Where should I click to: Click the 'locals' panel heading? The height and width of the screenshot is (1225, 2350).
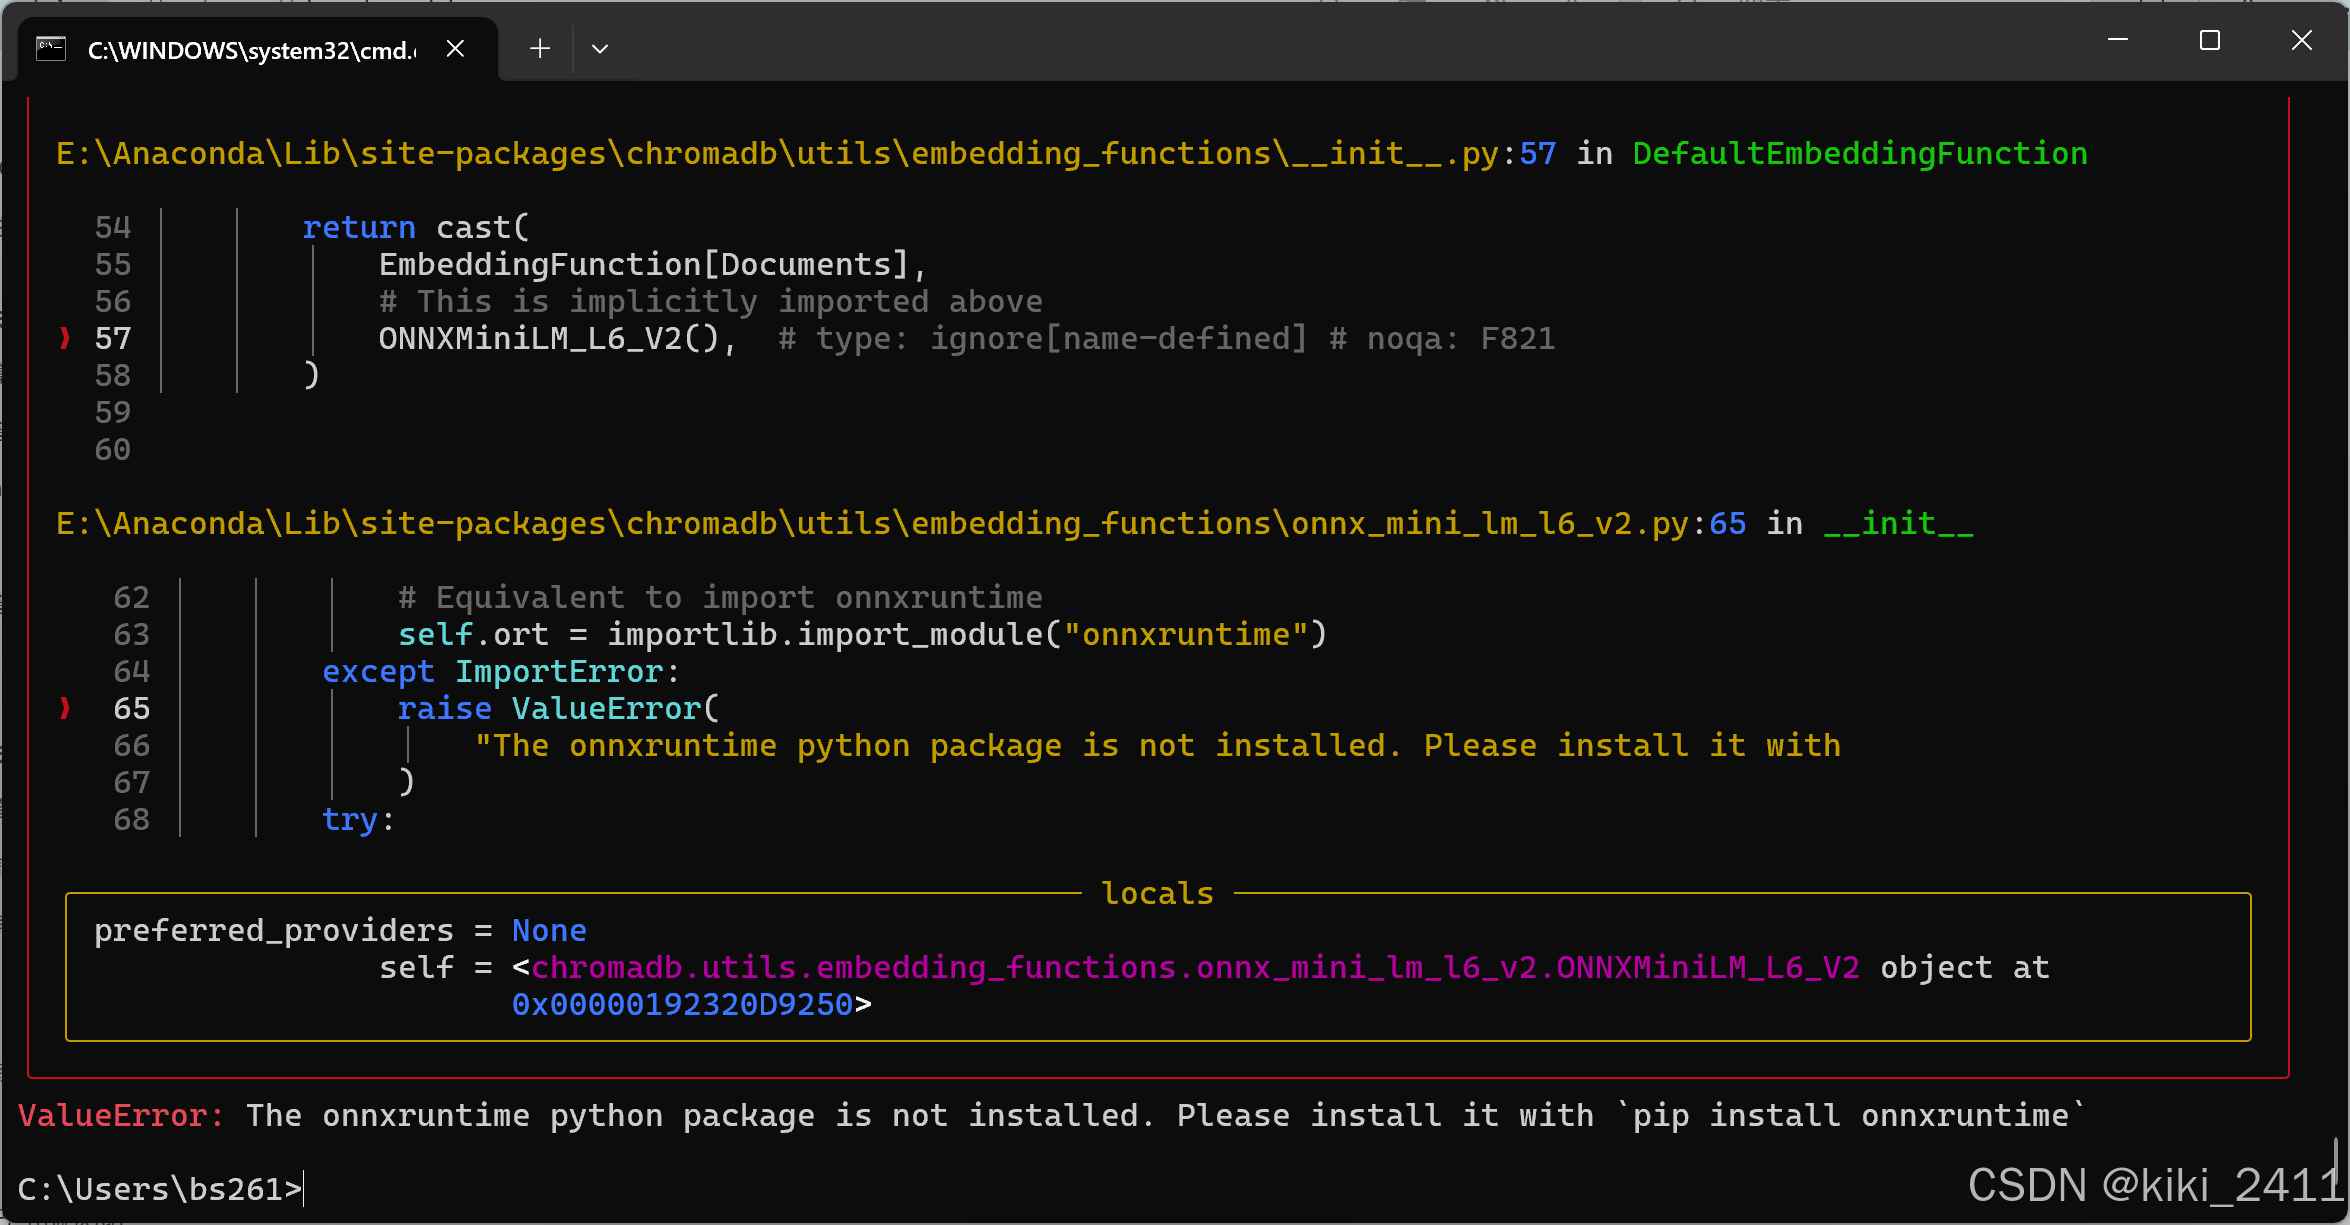point(1157,893)
